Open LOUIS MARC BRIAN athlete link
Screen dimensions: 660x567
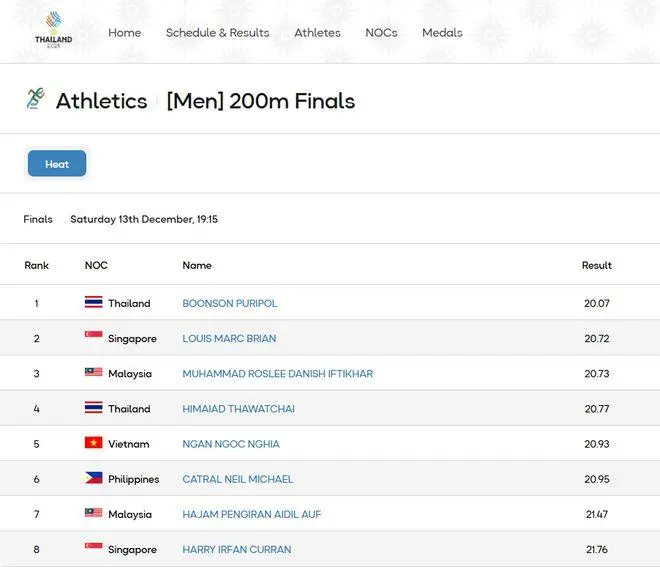[x=229, y=338]
